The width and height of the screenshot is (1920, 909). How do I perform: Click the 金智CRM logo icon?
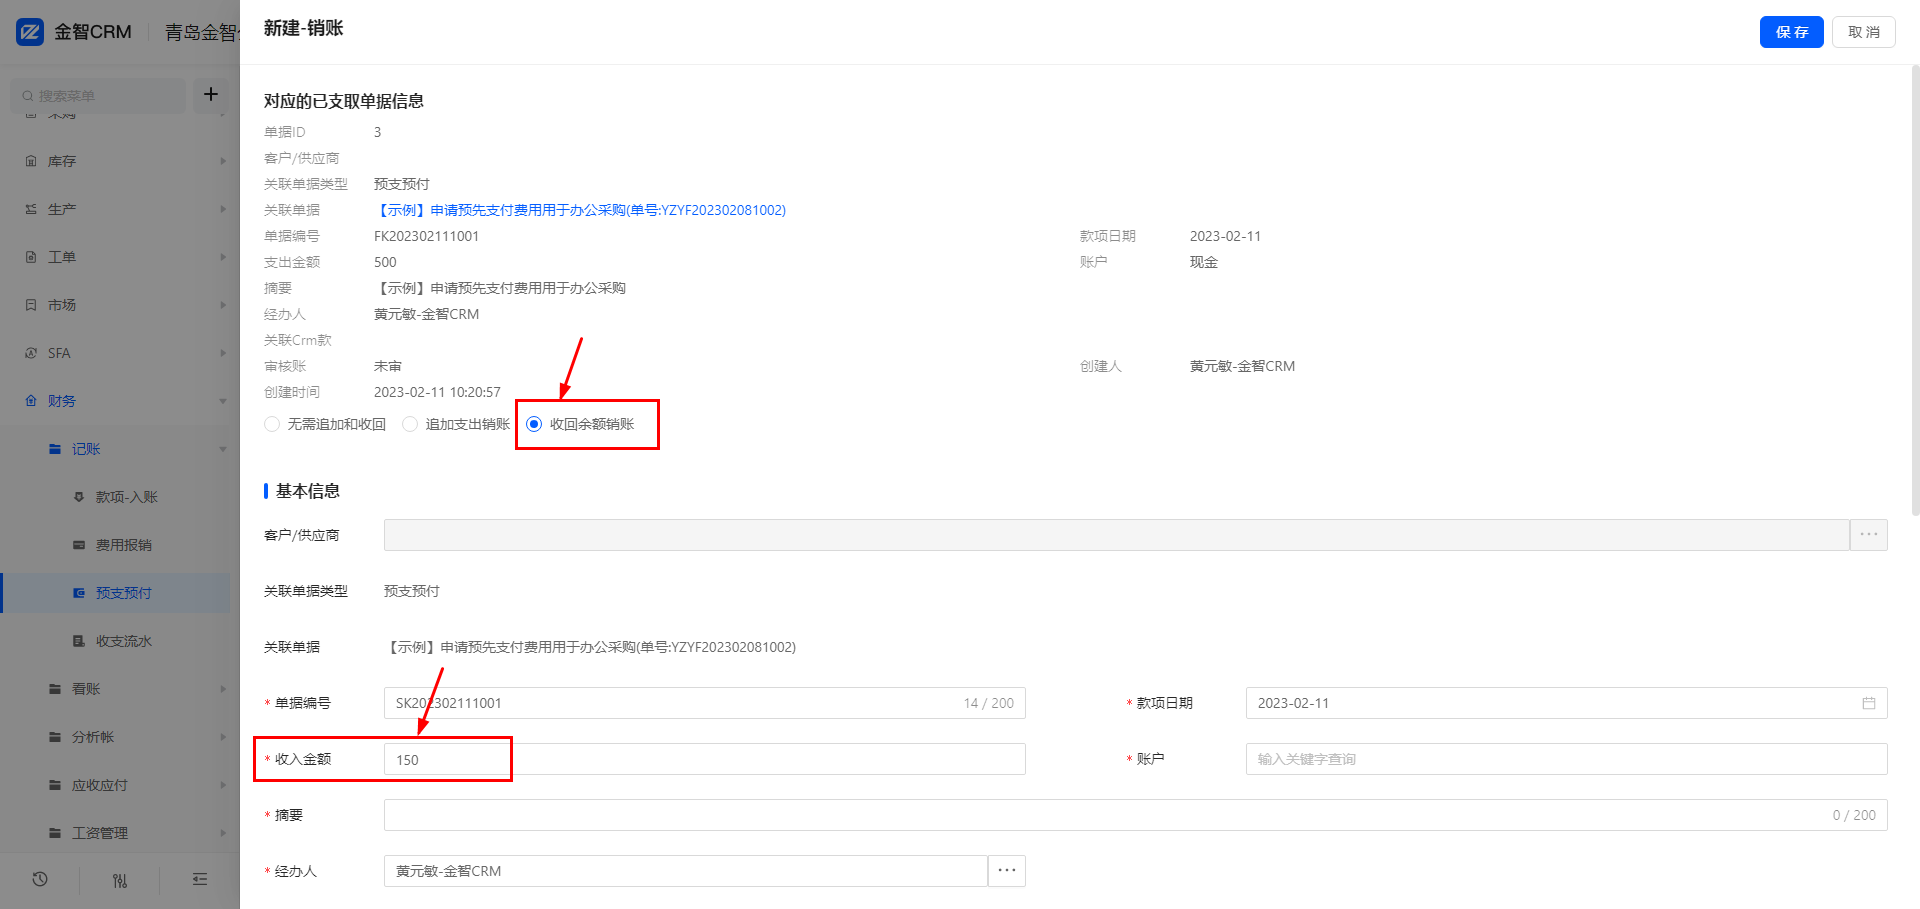pyautogui.click(x=30, y=32)
